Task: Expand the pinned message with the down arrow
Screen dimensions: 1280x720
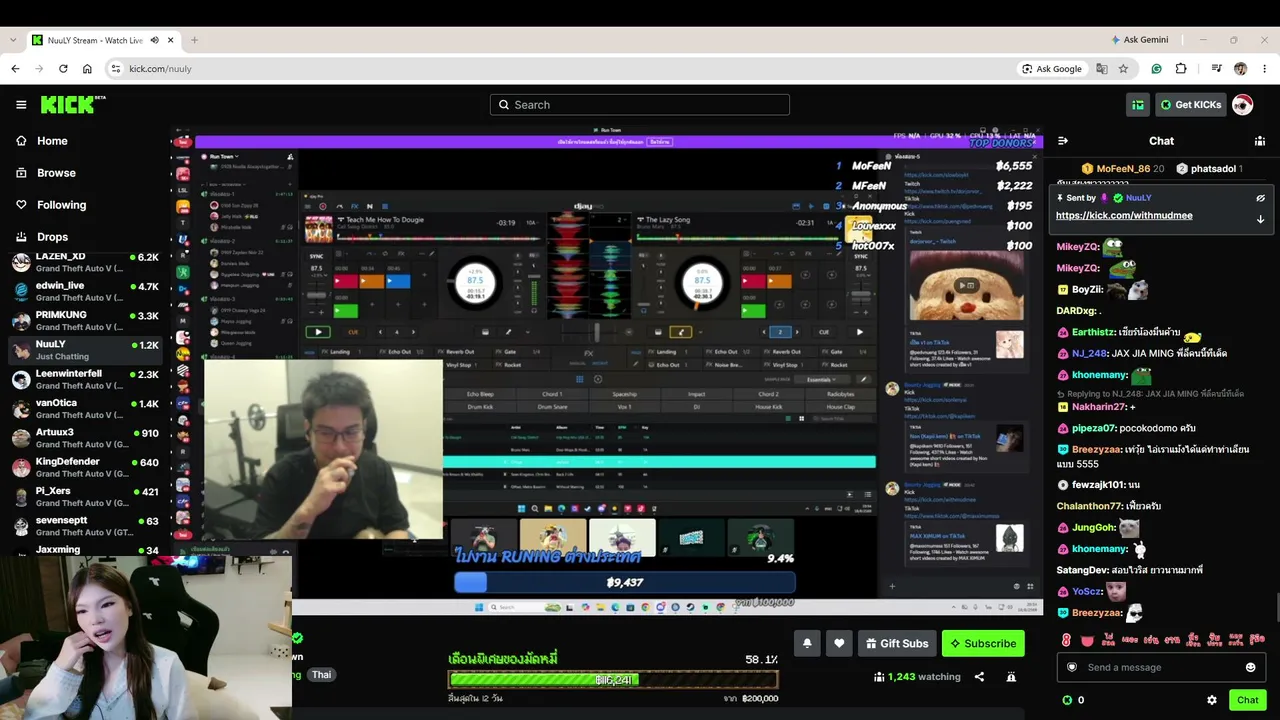Action: (x=1260, y=219)
